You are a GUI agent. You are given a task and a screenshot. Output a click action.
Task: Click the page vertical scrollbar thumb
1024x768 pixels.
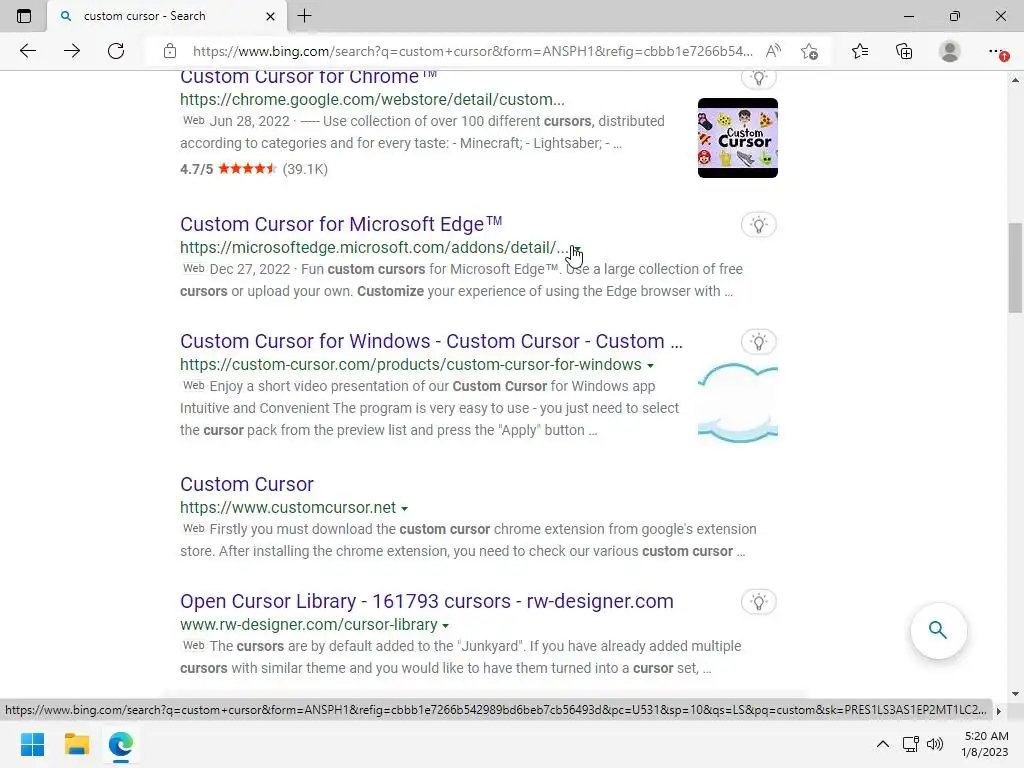[1015, 268]
